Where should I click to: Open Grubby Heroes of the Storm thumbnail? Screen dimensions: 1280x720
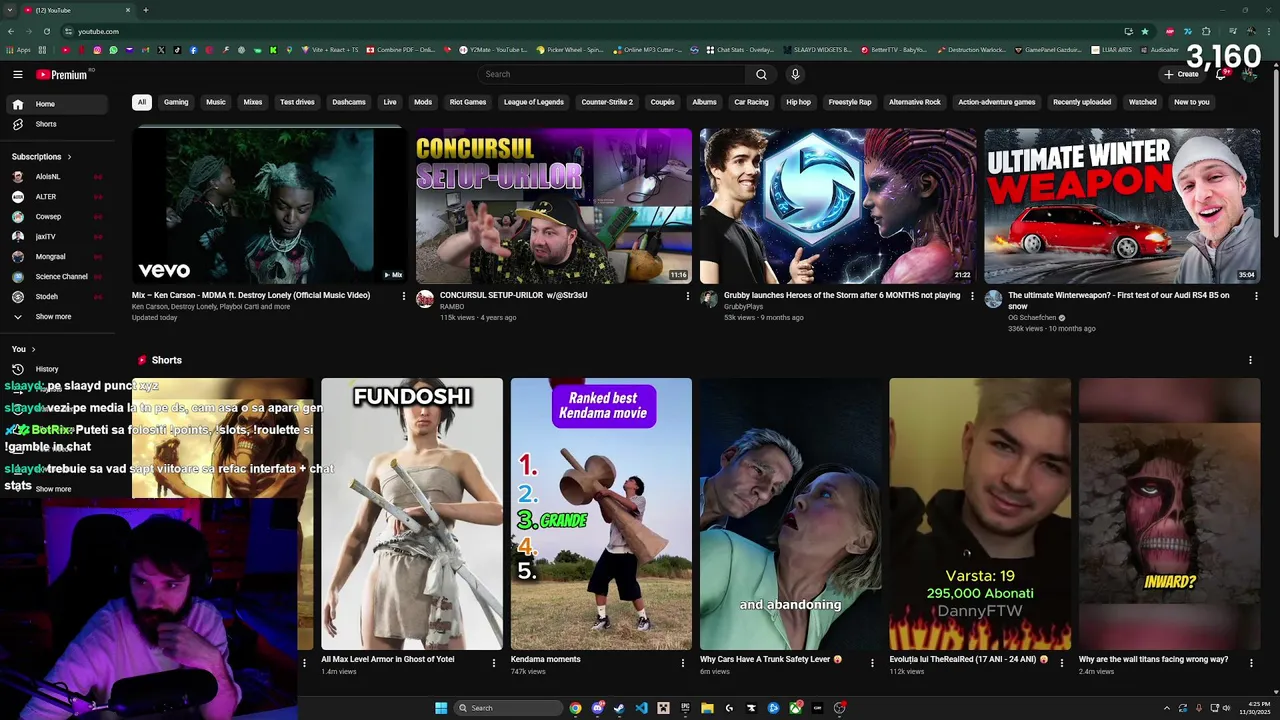tap(838, 206)
